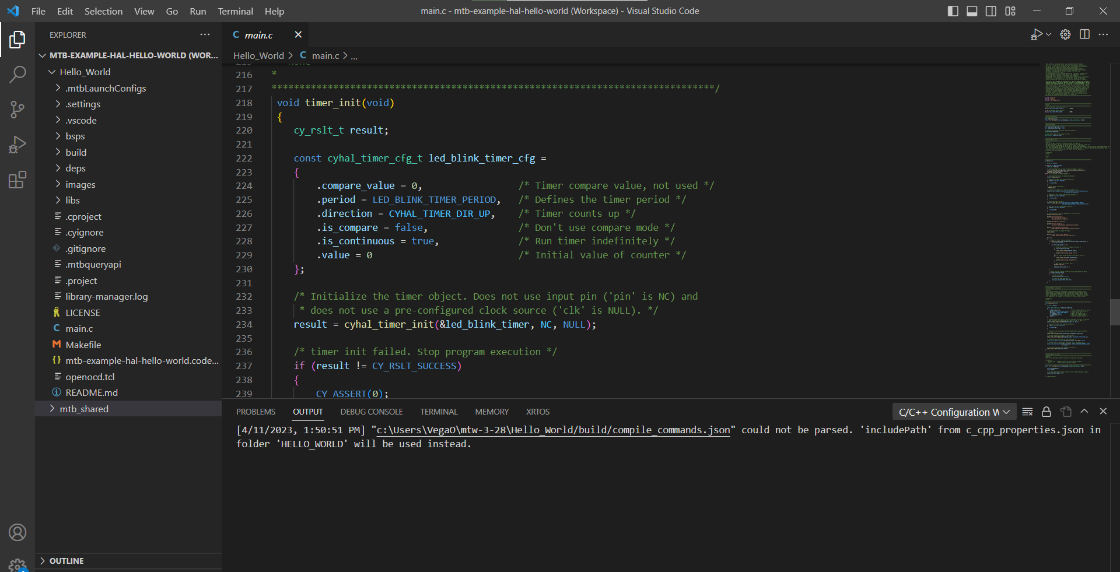Open the run options dropdown arrow

(x=1049, y=34)
